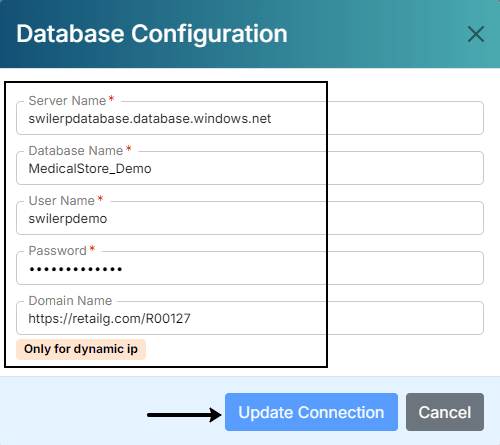Place cursor in swilerpdemo username text
Viewport: 500px width, 445px height.
68,219
